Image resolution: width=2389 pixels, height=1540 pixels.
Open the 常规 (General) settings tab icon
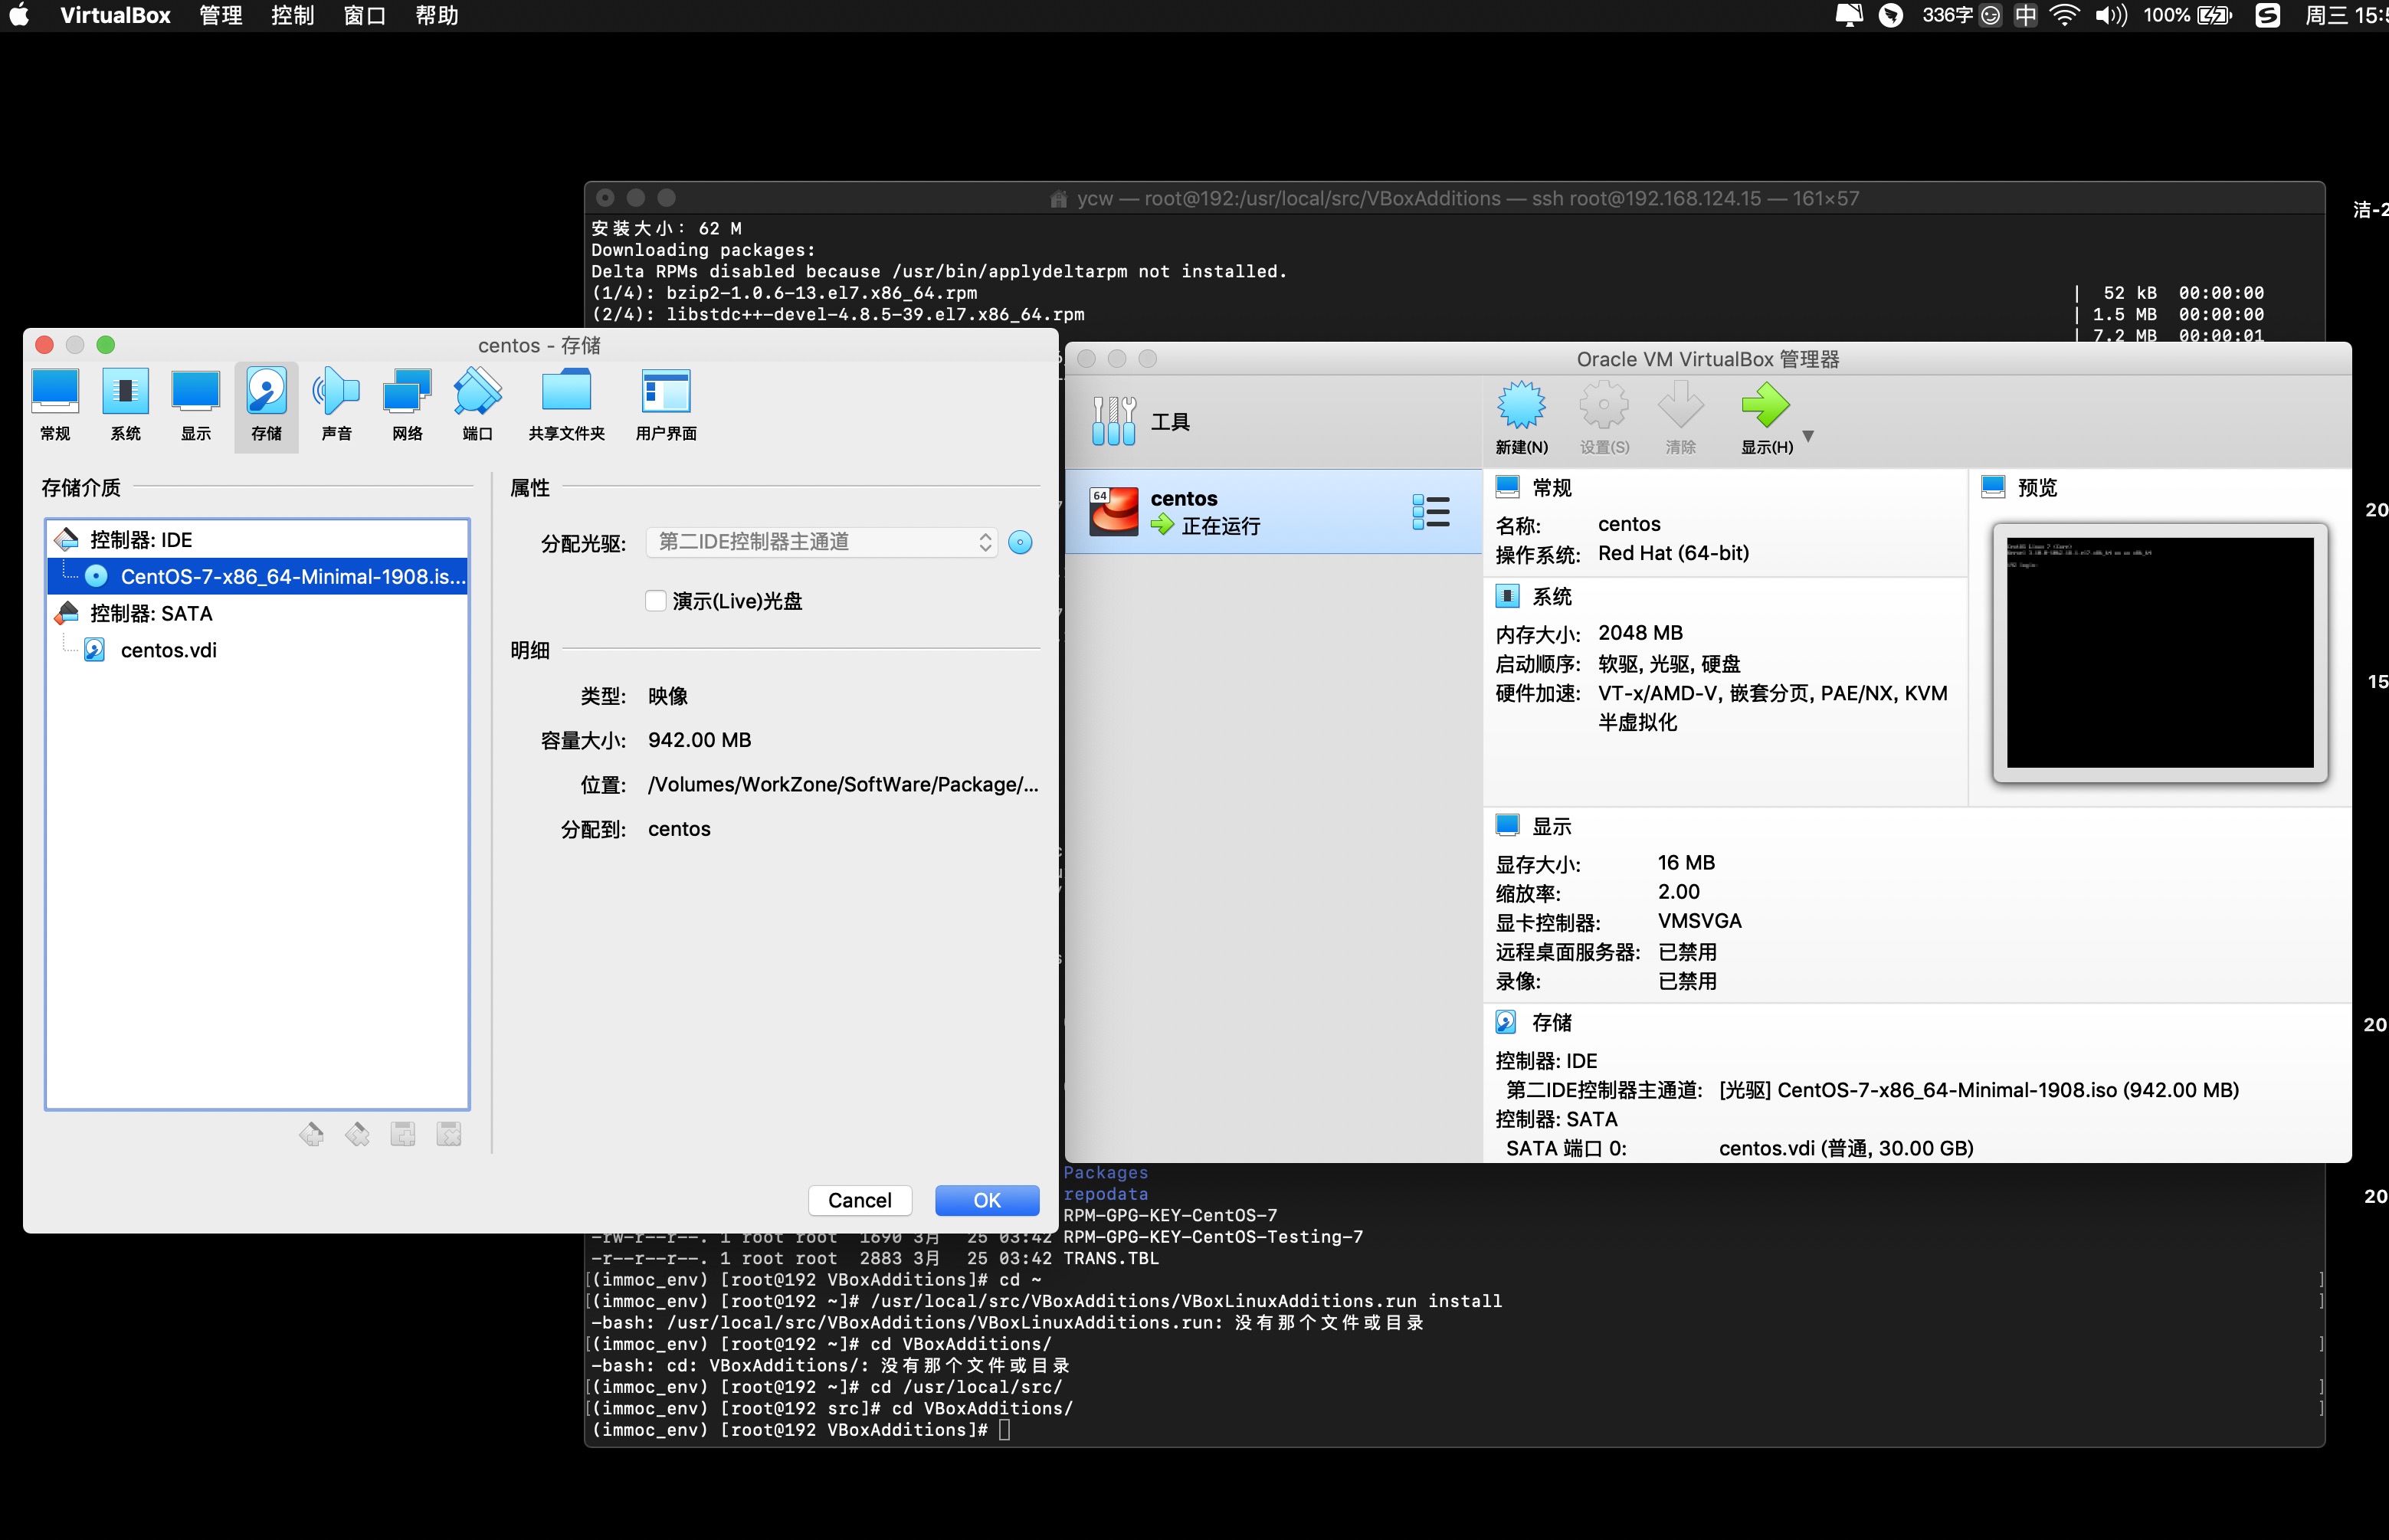point(55,392)
